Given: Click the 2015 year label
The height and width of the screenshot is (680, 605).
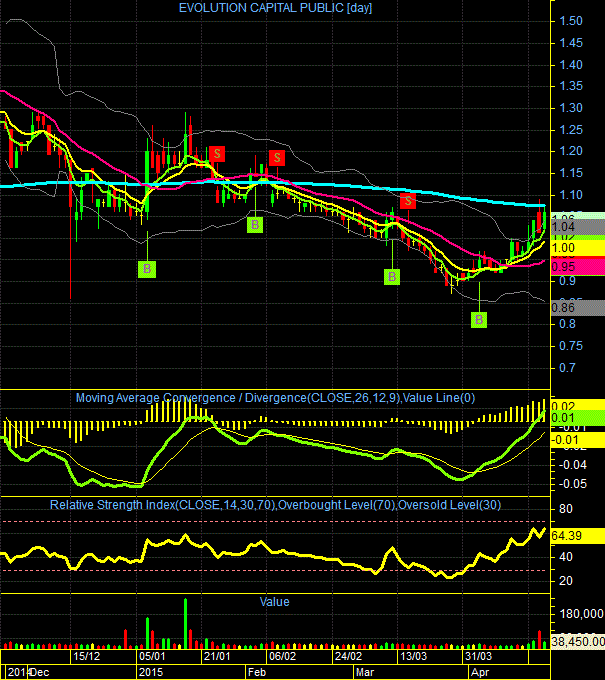Looking at the screenshot, I should click(150, 672).
